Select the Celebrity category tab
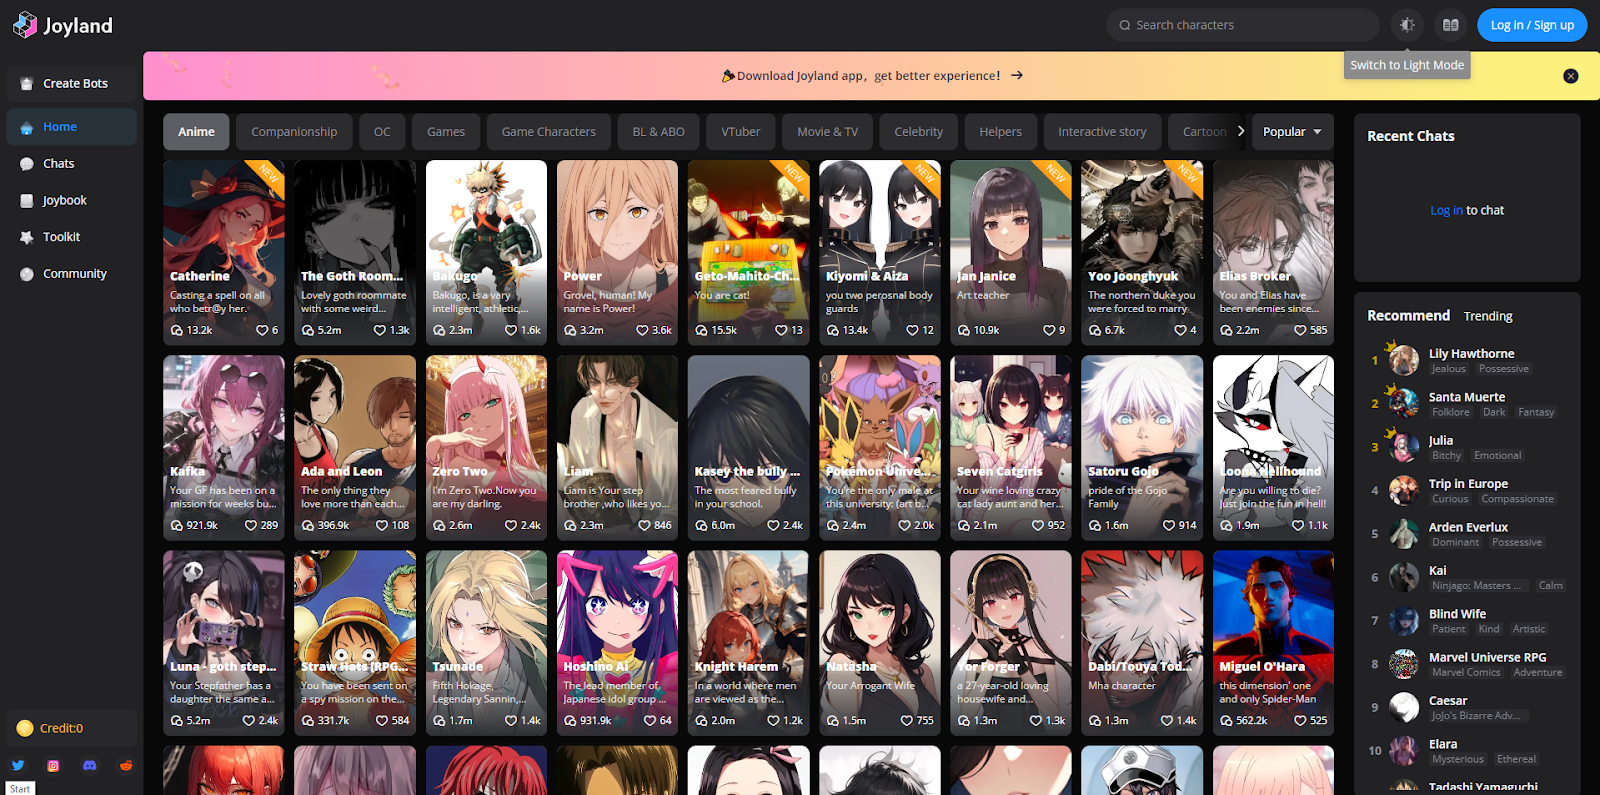This screenshot has height=795, width=1600. tap(918, 132)
